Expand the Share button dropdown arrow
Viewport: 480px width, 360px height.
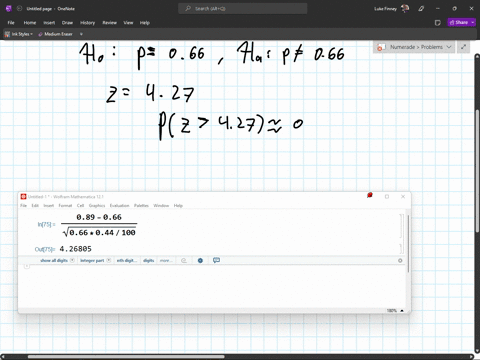pos(473,22)
